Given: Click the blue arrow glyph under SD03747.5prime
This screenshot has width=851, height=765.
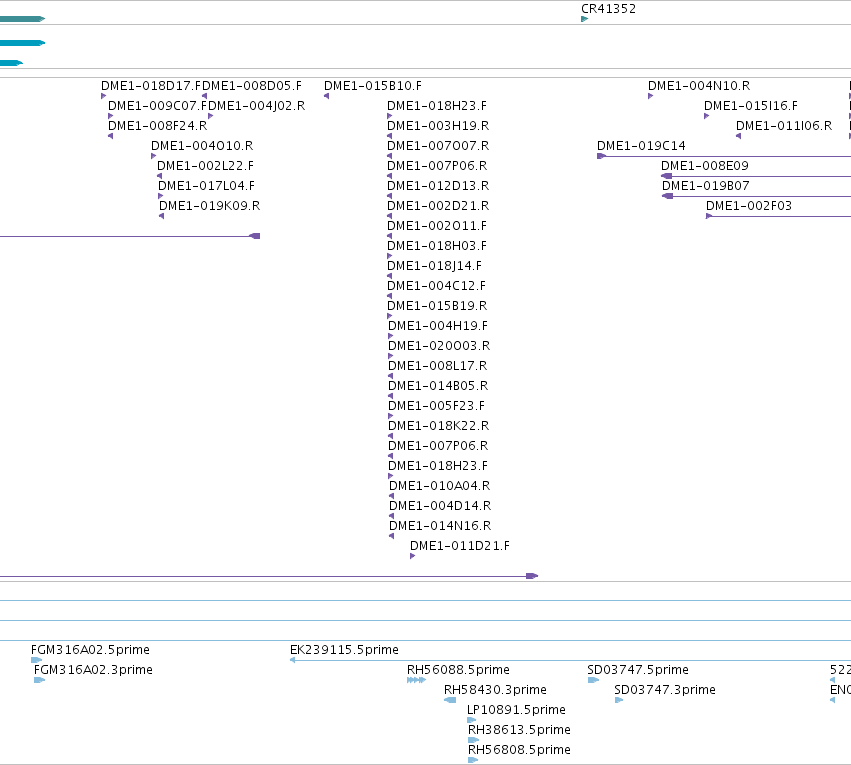Looking at the screenshot, I should pyautogui.click(x=593, y=680).
